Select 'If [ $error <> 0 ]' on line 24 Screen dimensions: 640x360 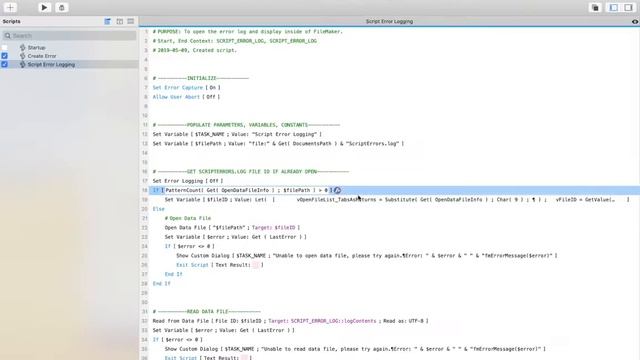(189, 247)
